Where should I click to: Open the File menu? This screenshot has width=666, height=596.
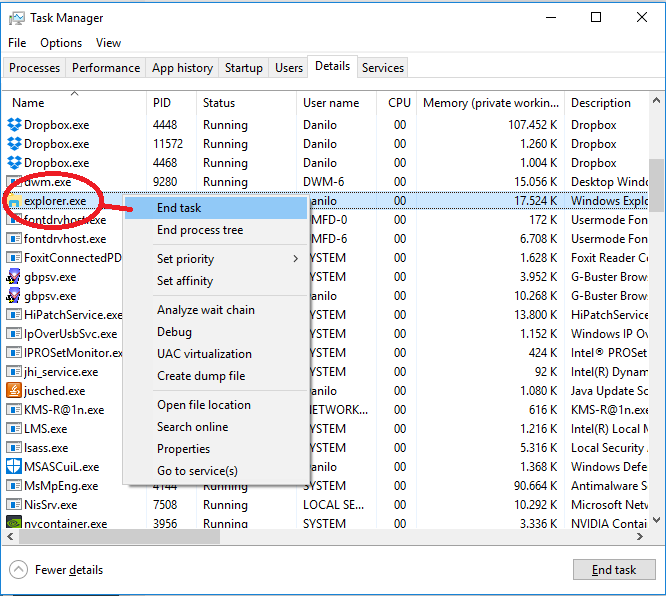tap(17, 43)
